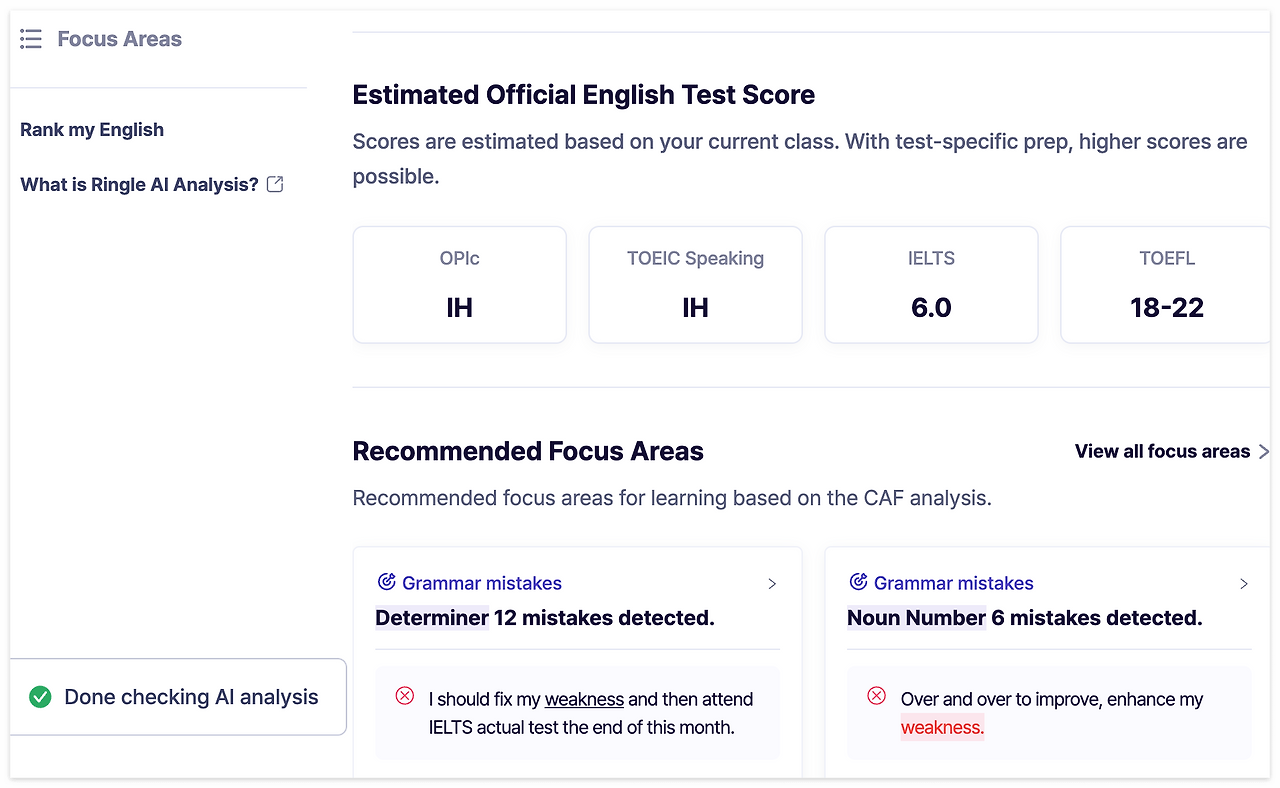1280x788 pixels.
Task: Click red error icon in Noun Number example
Action: (x=877, y=696)
